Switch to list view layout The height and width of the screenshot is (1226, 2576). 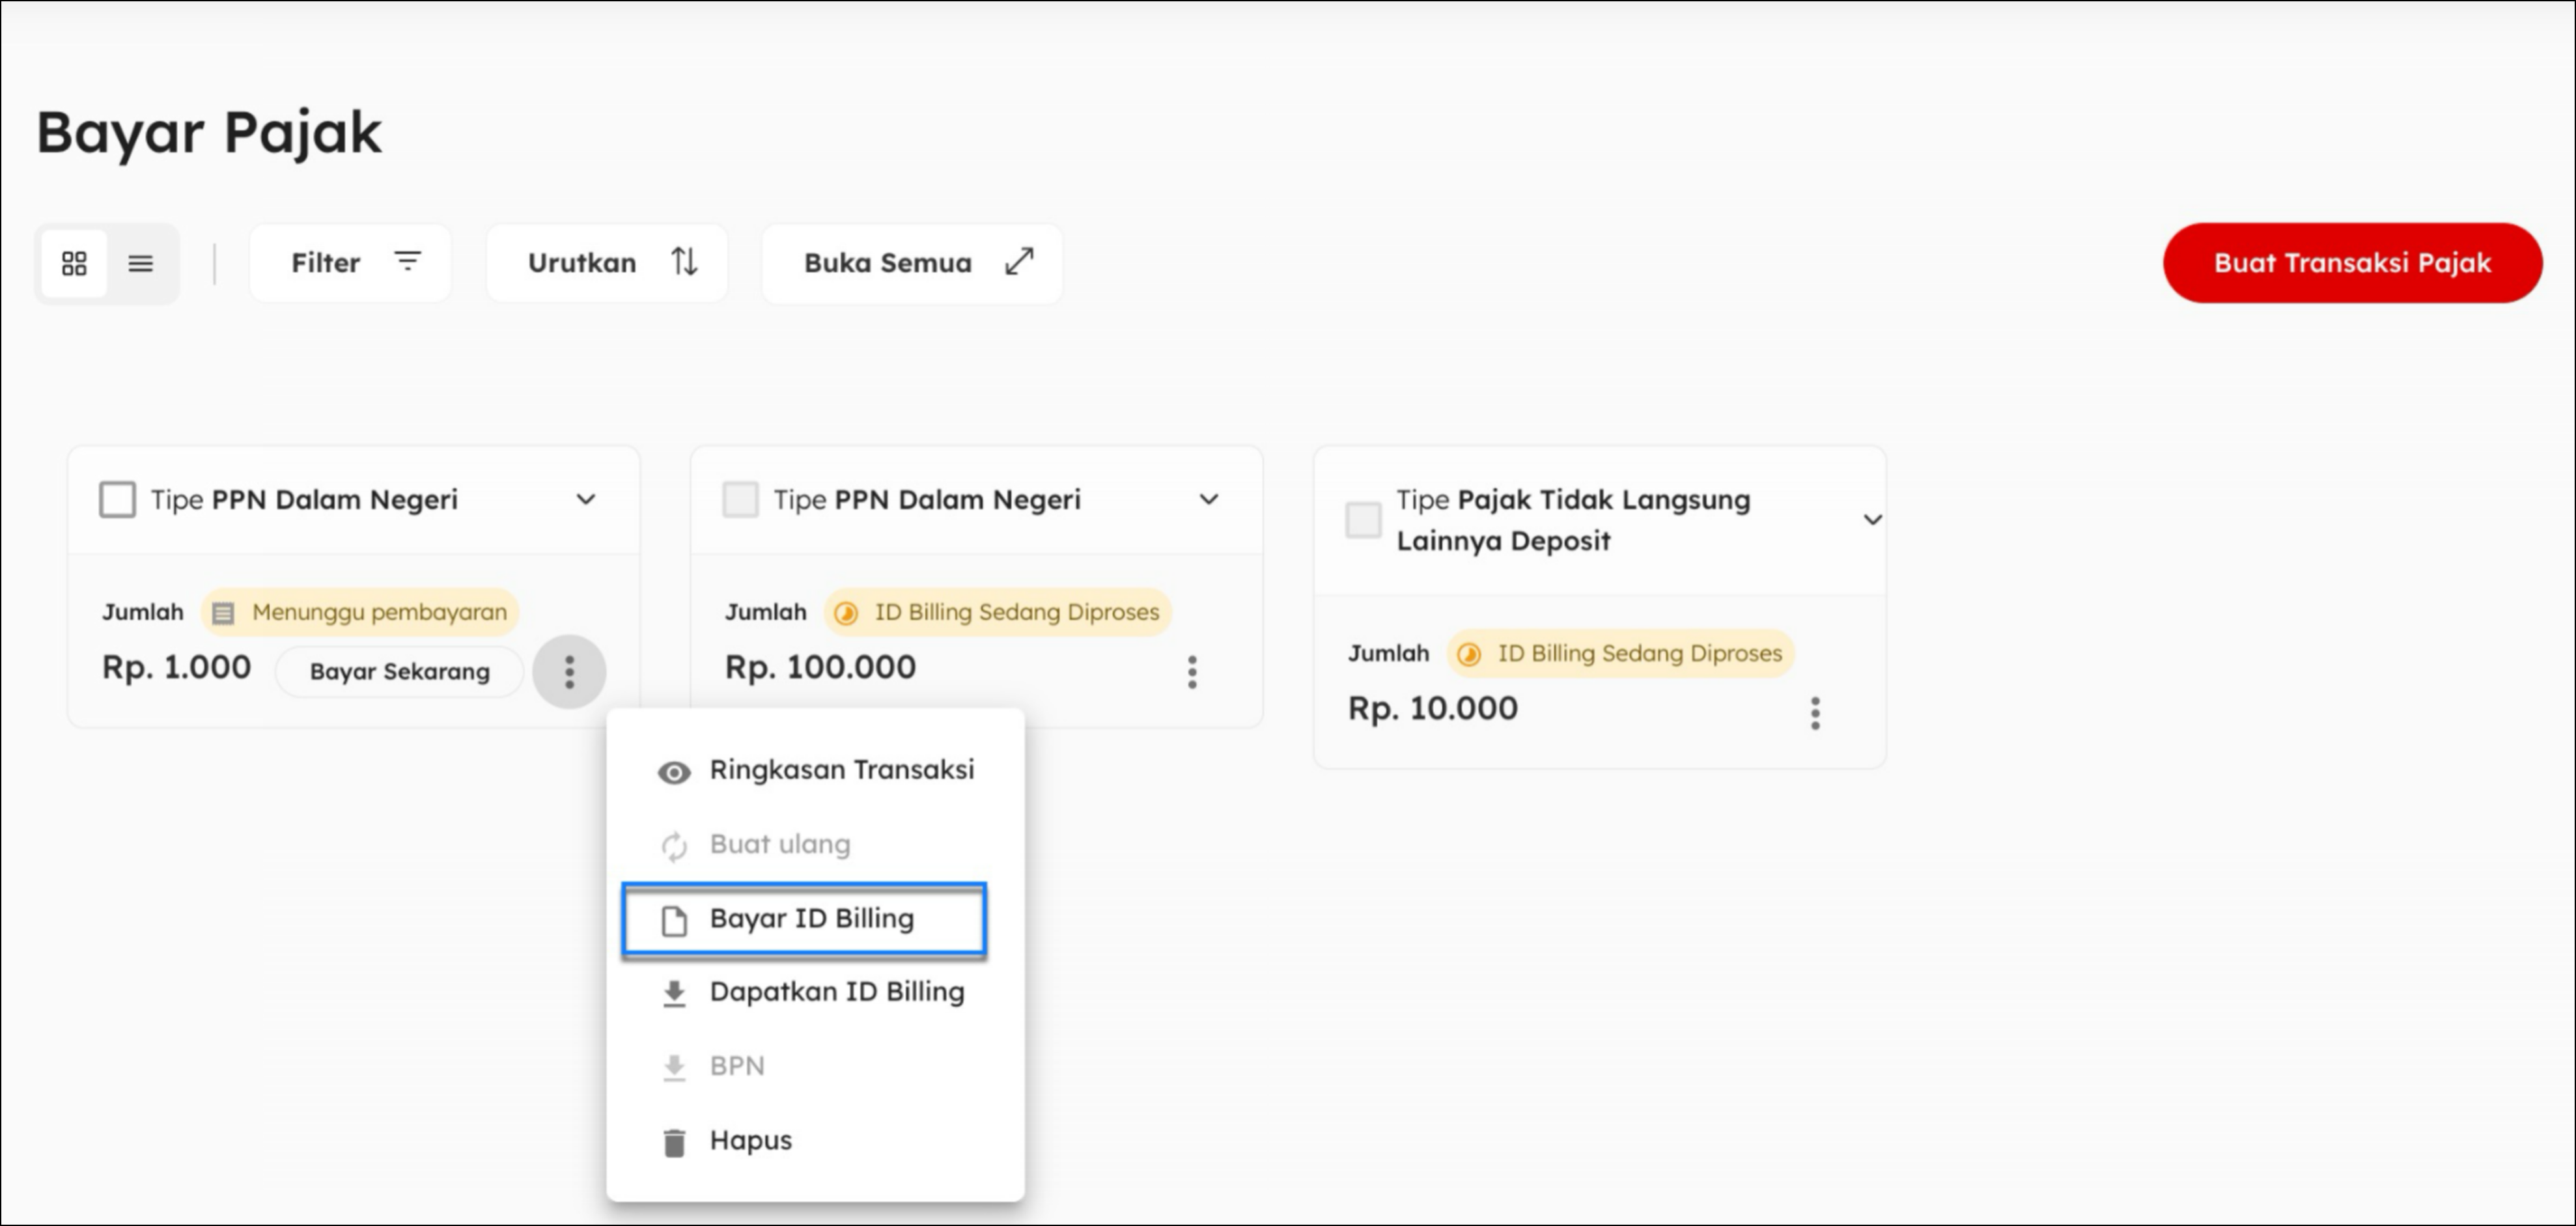click(x=141, y=263)
